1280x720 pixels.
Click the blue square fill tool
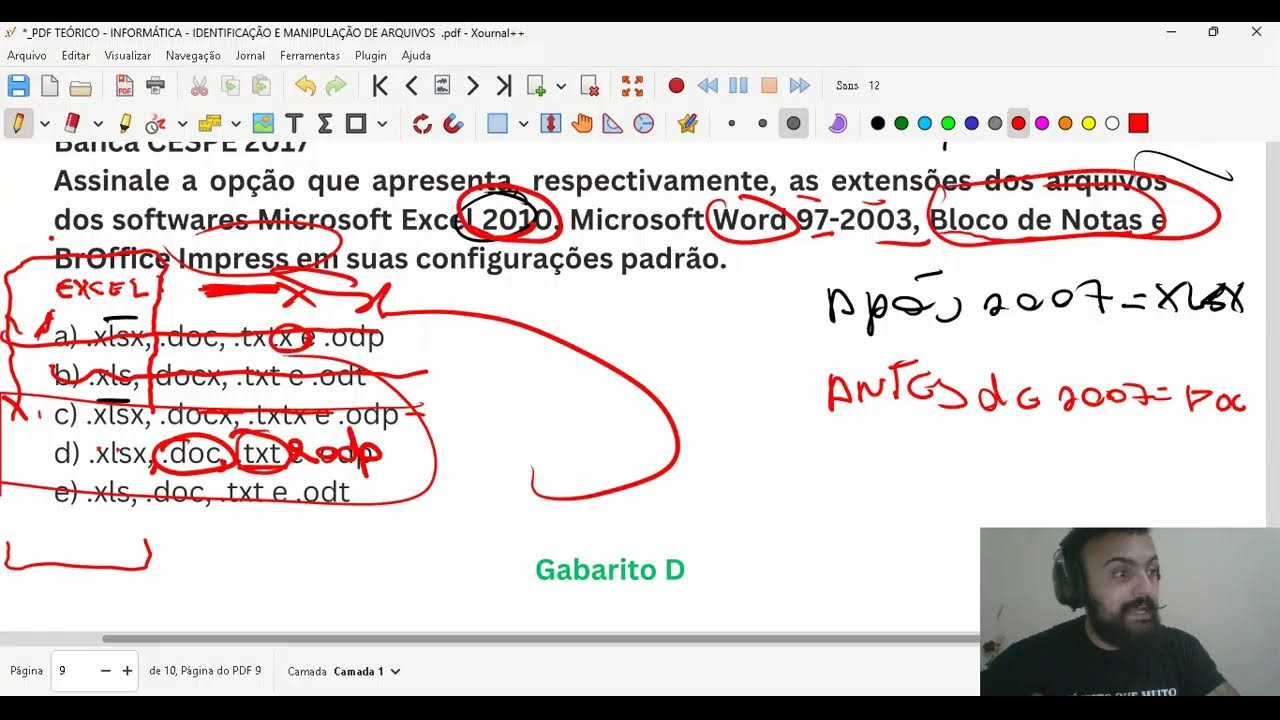497,123
